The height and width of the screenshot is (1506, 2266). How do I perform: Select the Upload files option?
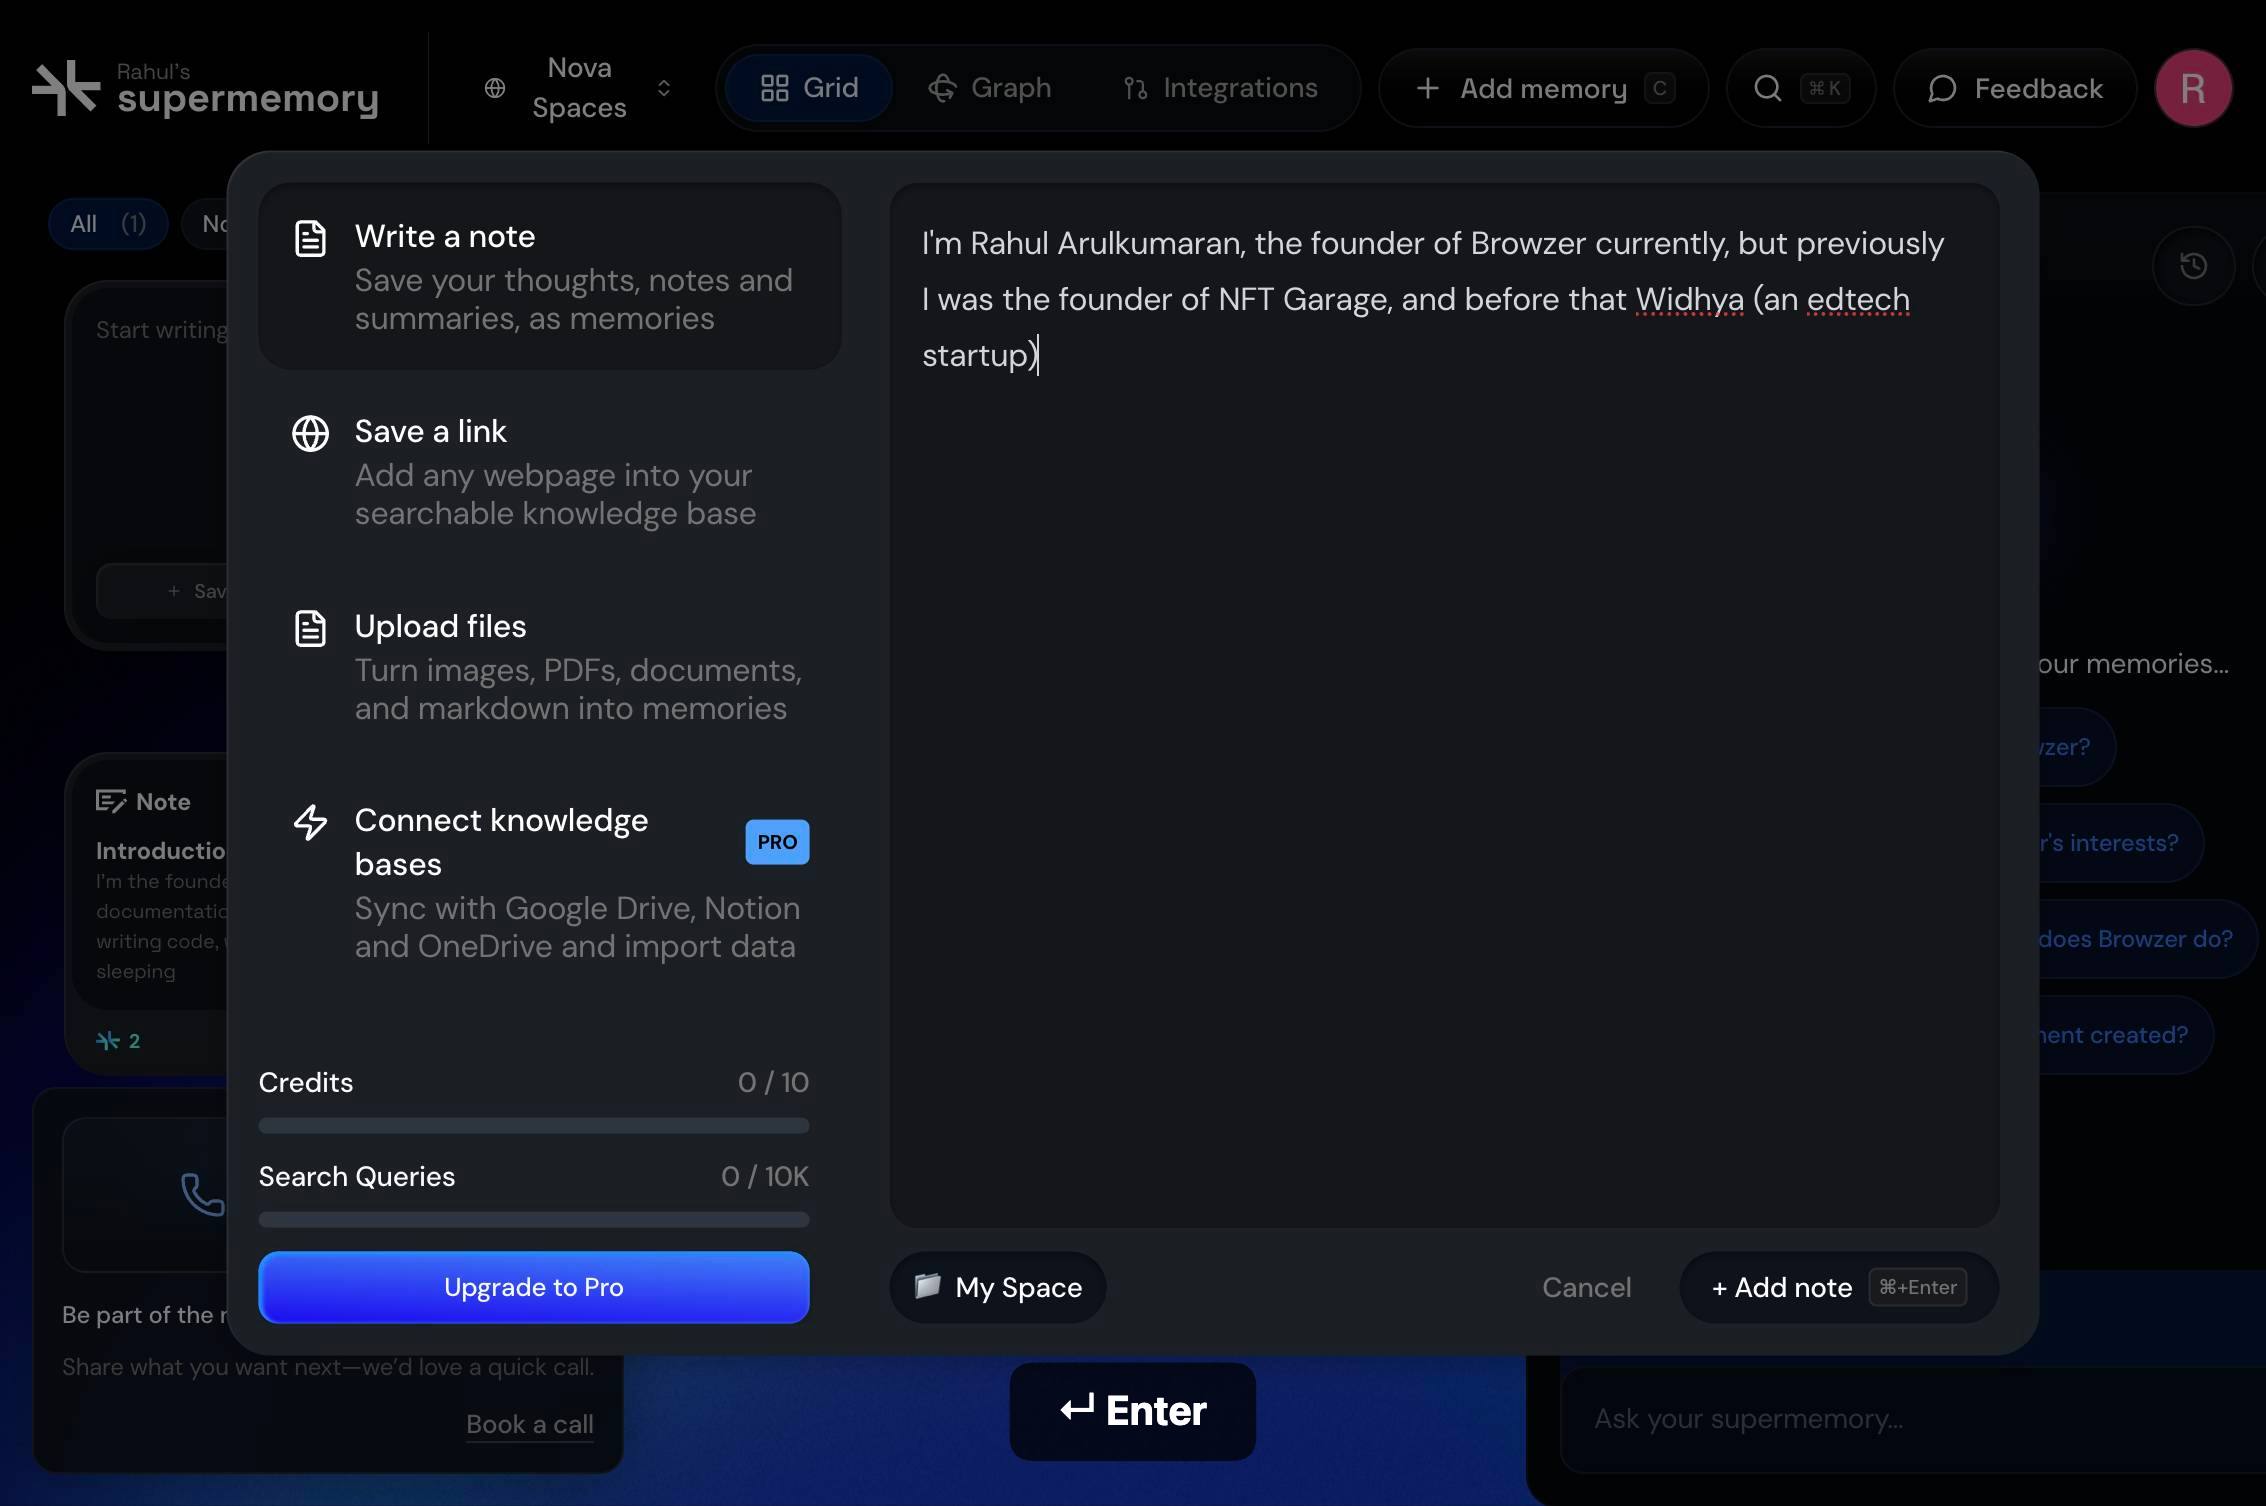point(550,666)
